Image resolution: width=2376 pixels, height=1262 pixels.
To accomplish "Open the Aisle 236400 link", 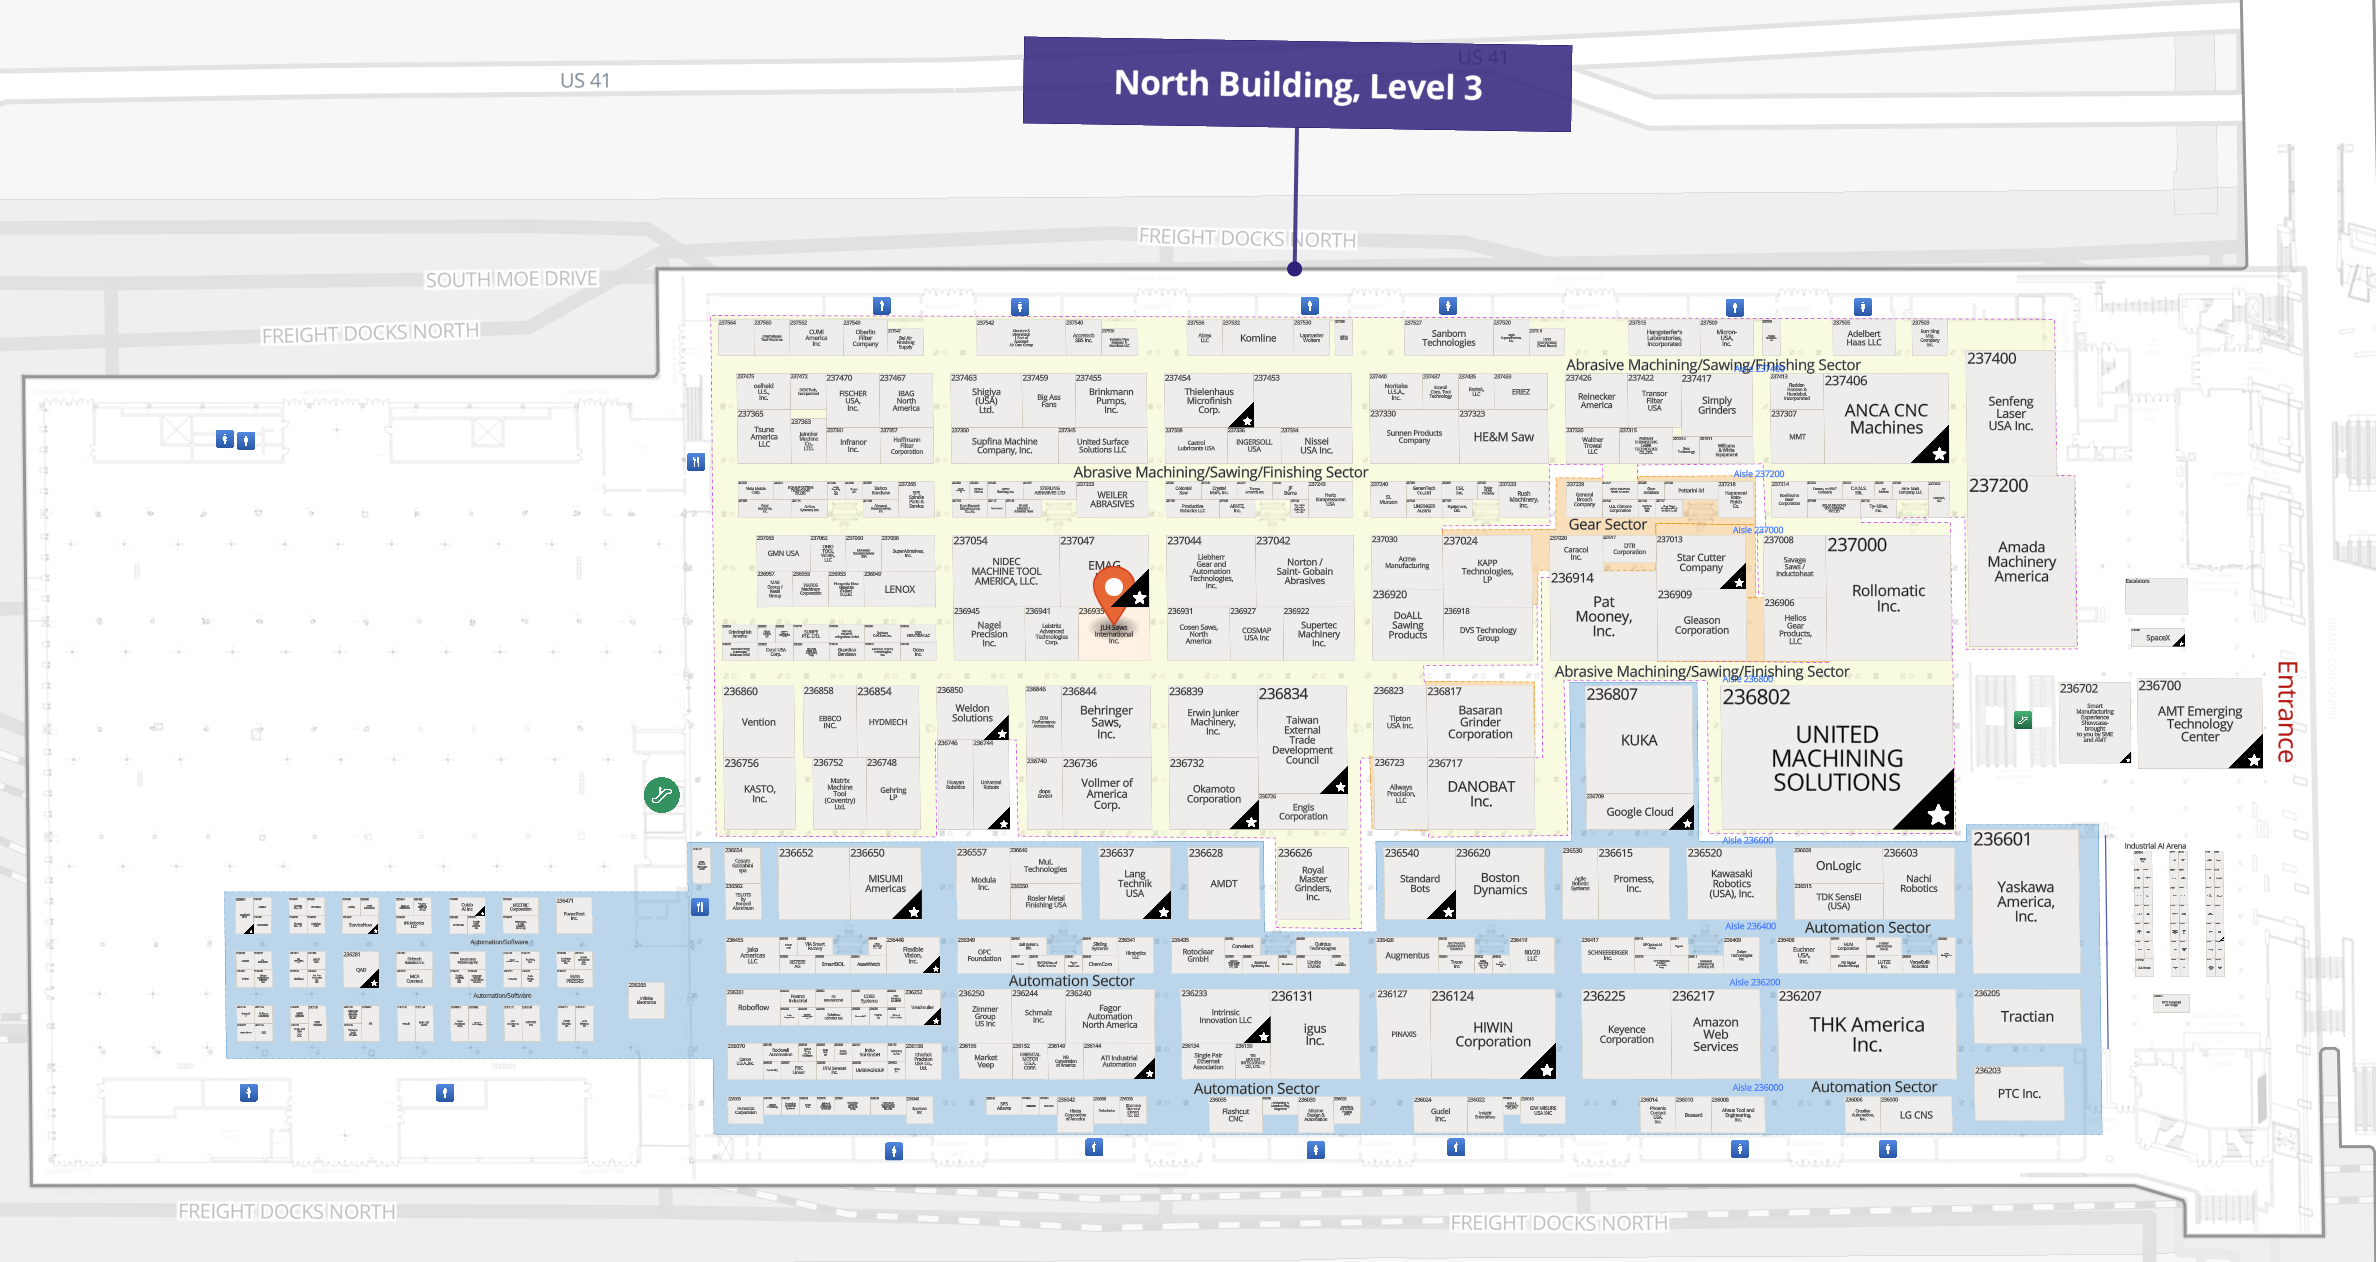I will (x=1750, y=926).
